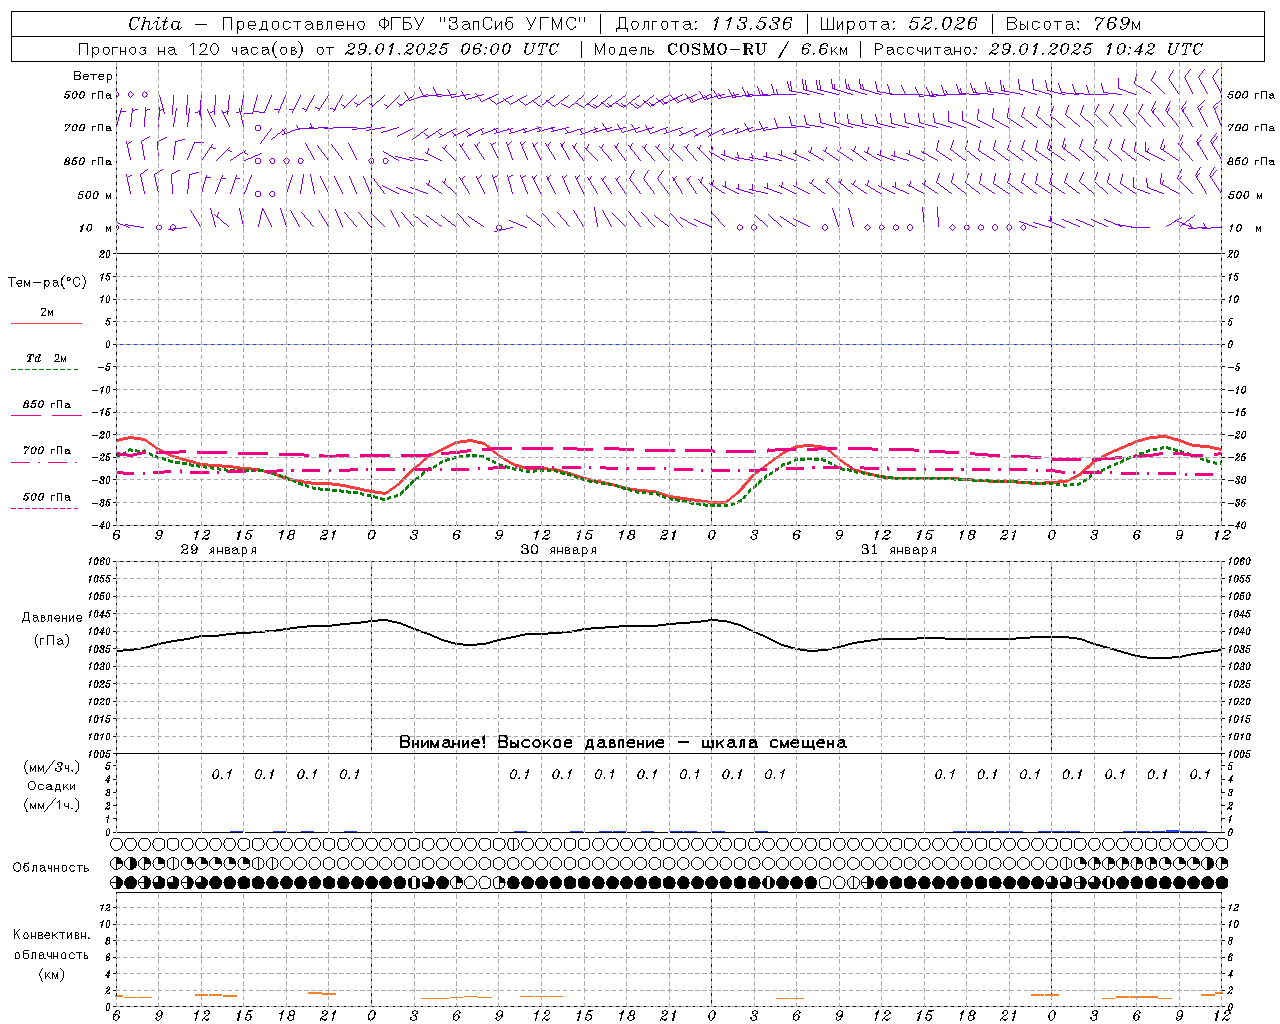Click the '10 м' wind level label at left
The image size is (1280, 1024).
point(96,228)
